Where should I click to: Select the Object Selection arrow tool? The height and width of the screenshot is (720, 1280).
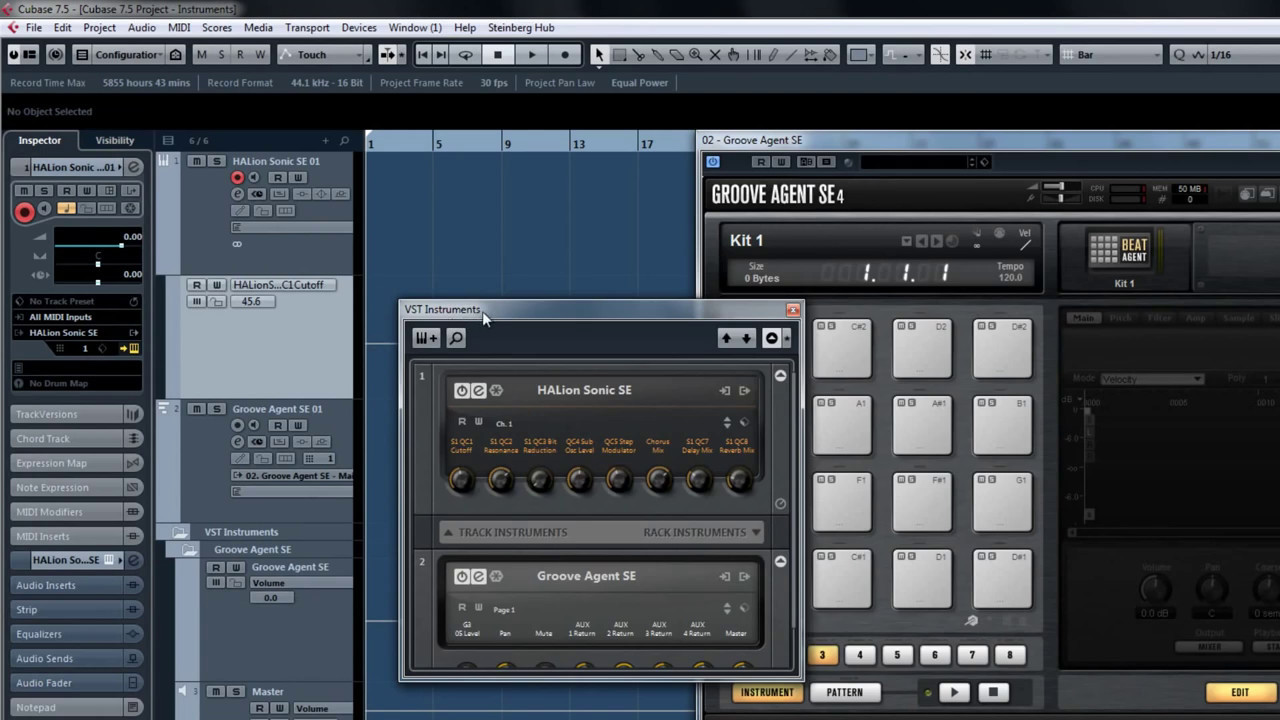599,55
